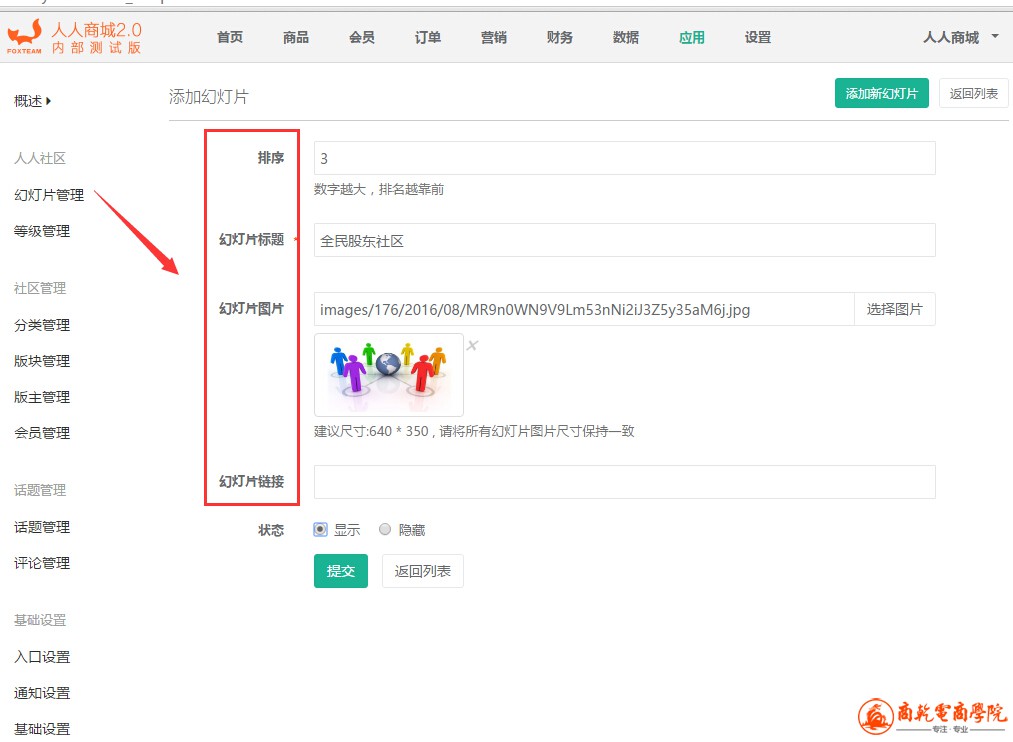
Task: Click the 幻灯片标题 text field
Action: click(x=624, y=240)
